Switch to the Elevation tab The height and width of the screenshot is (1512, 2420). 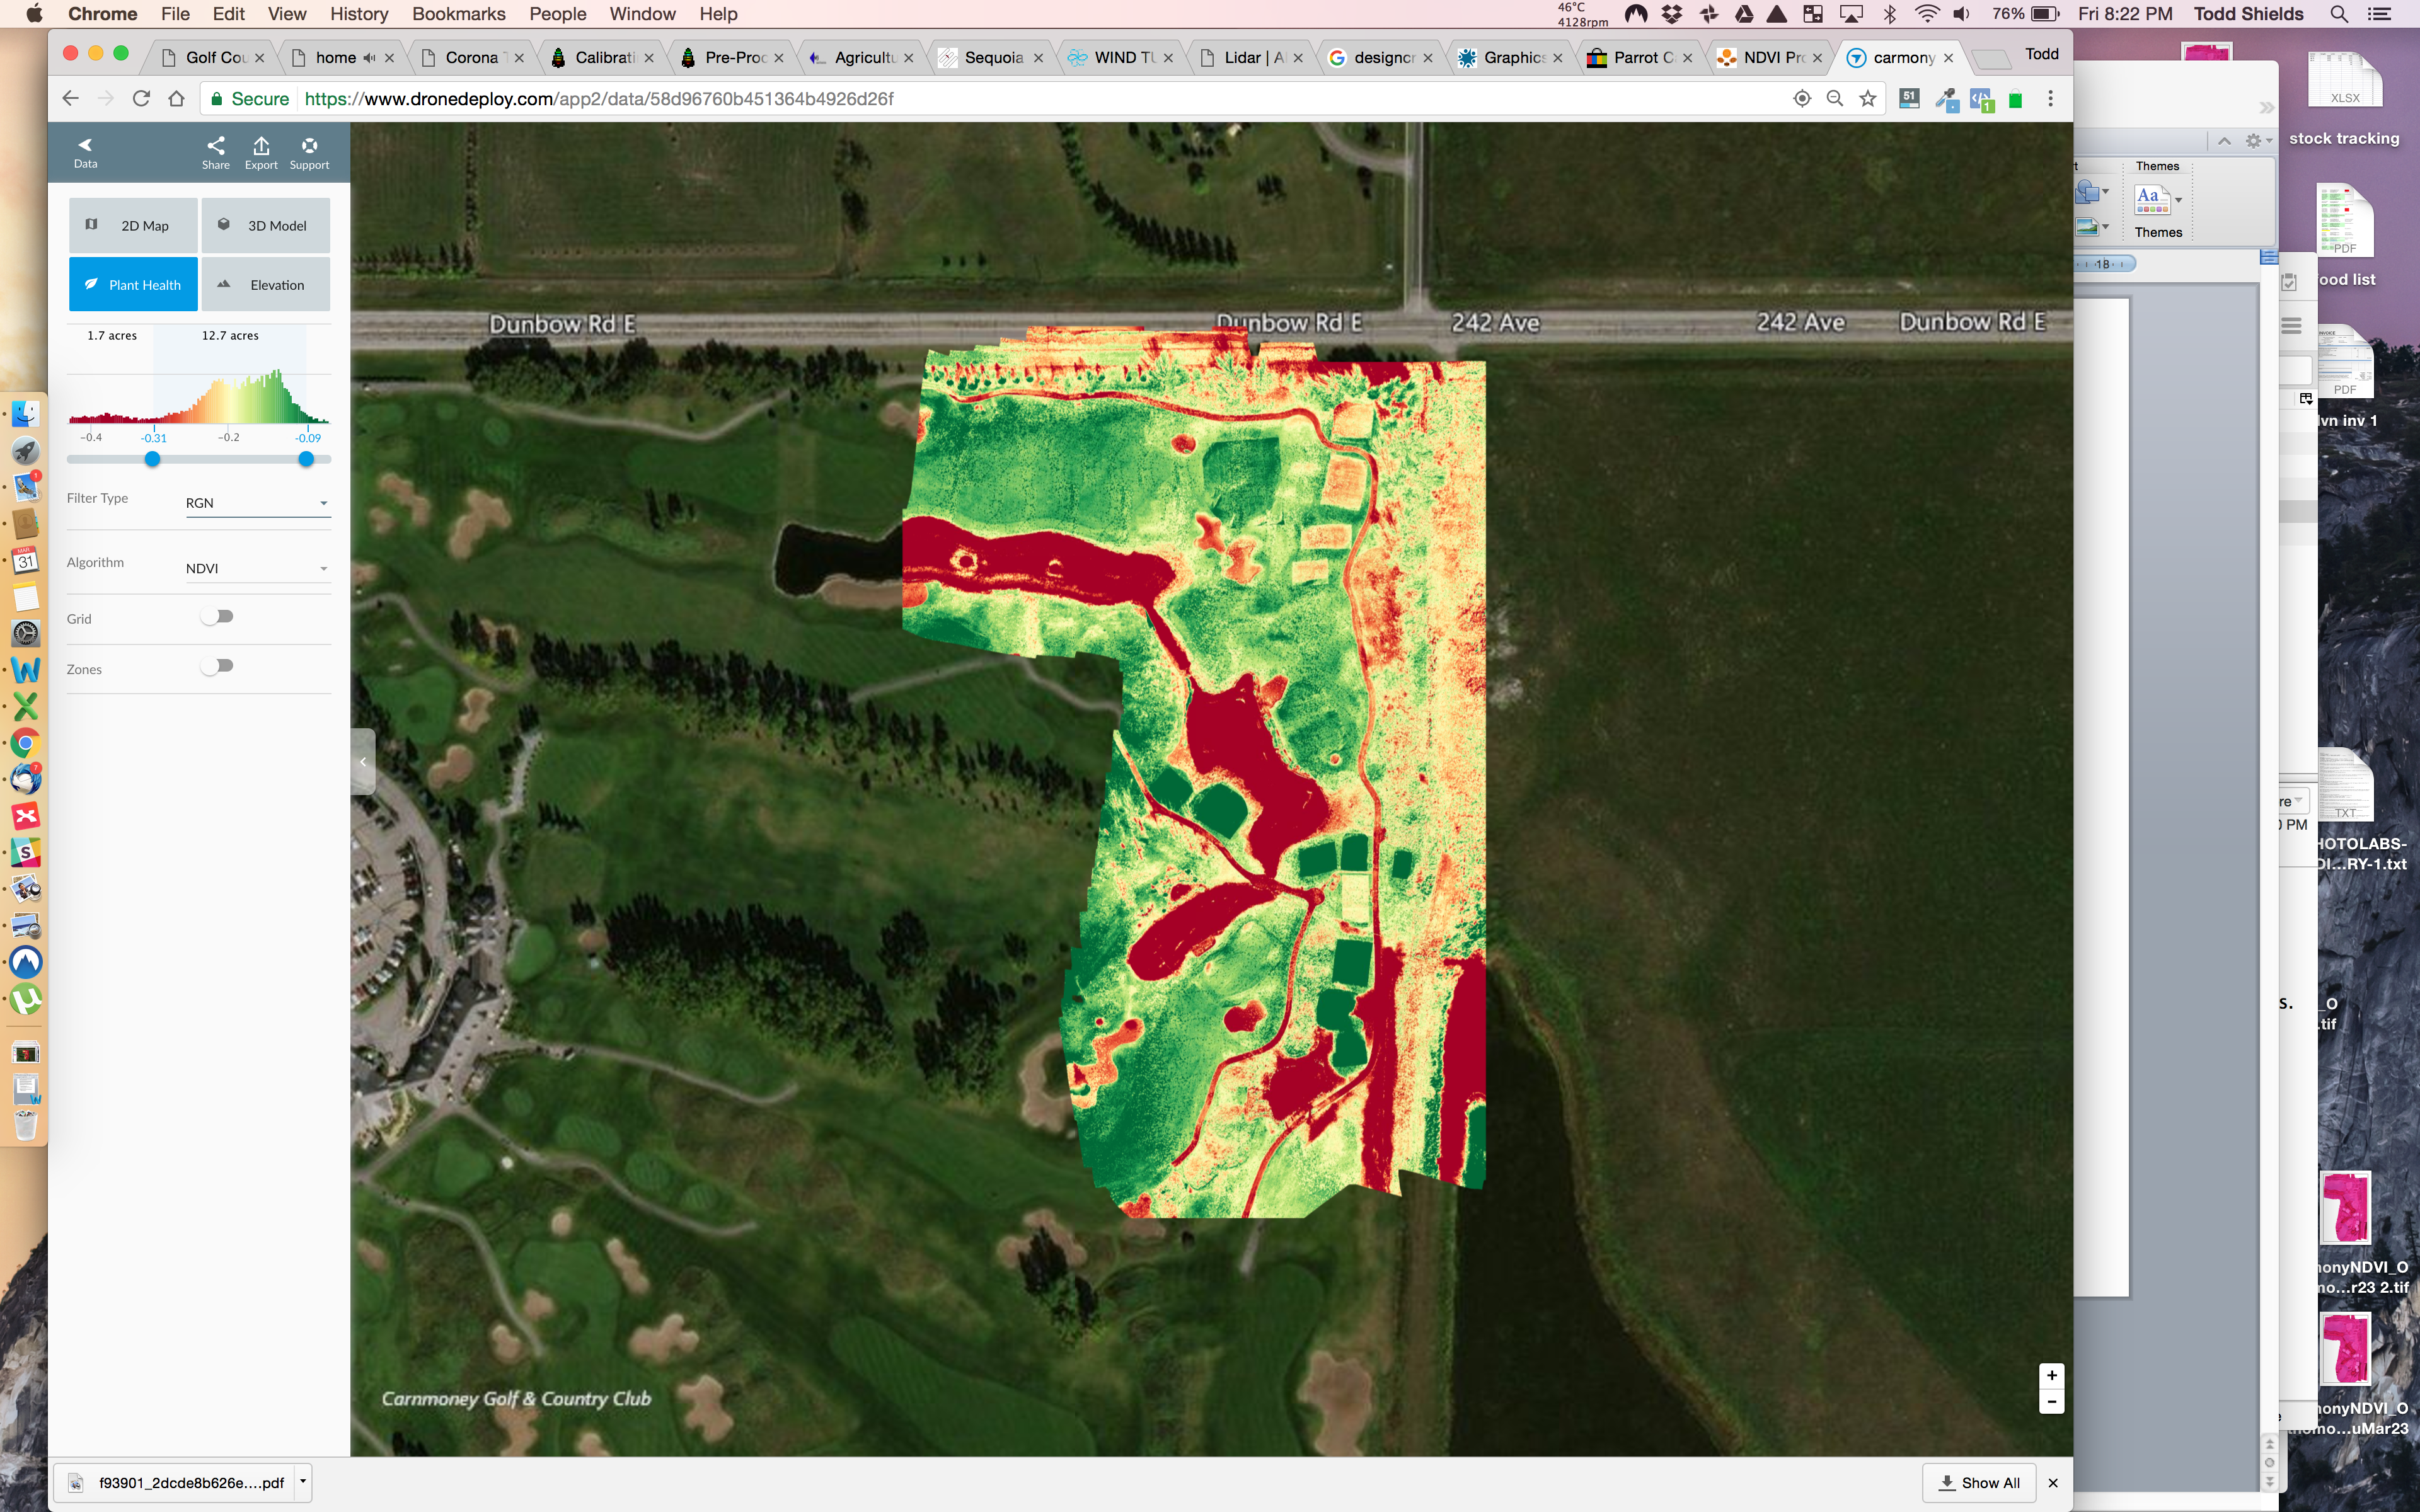tap(266, 285)
